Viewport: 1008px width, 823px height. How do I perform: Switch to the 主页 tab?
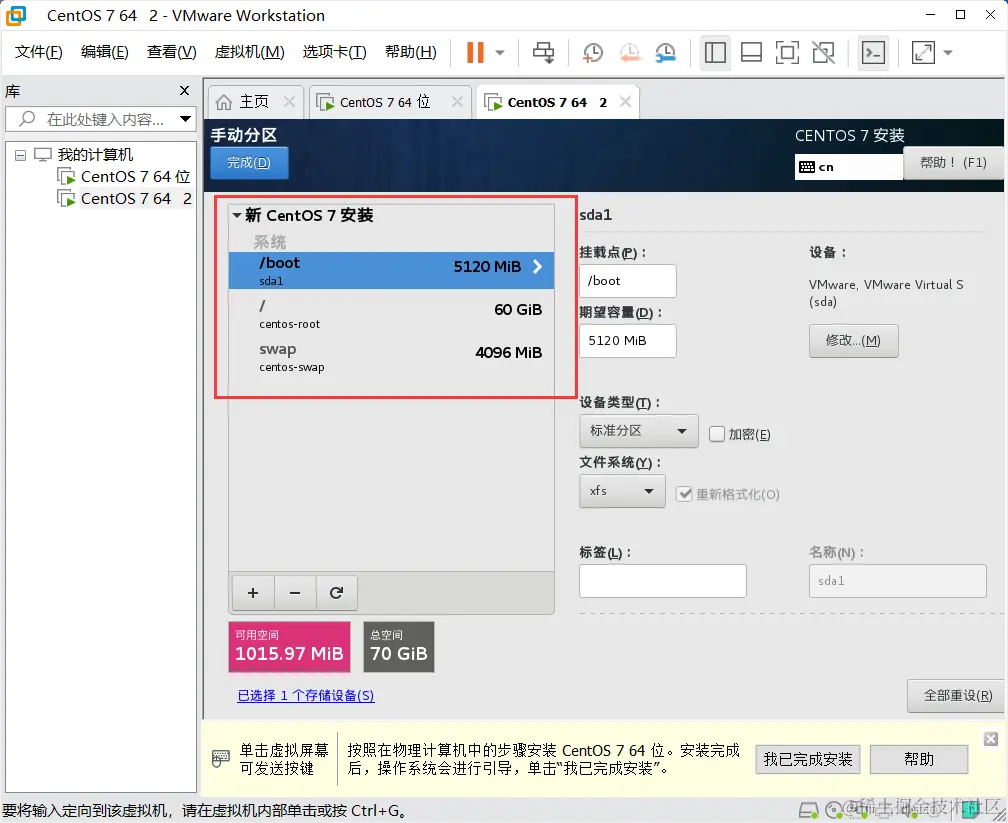point(255,100)
